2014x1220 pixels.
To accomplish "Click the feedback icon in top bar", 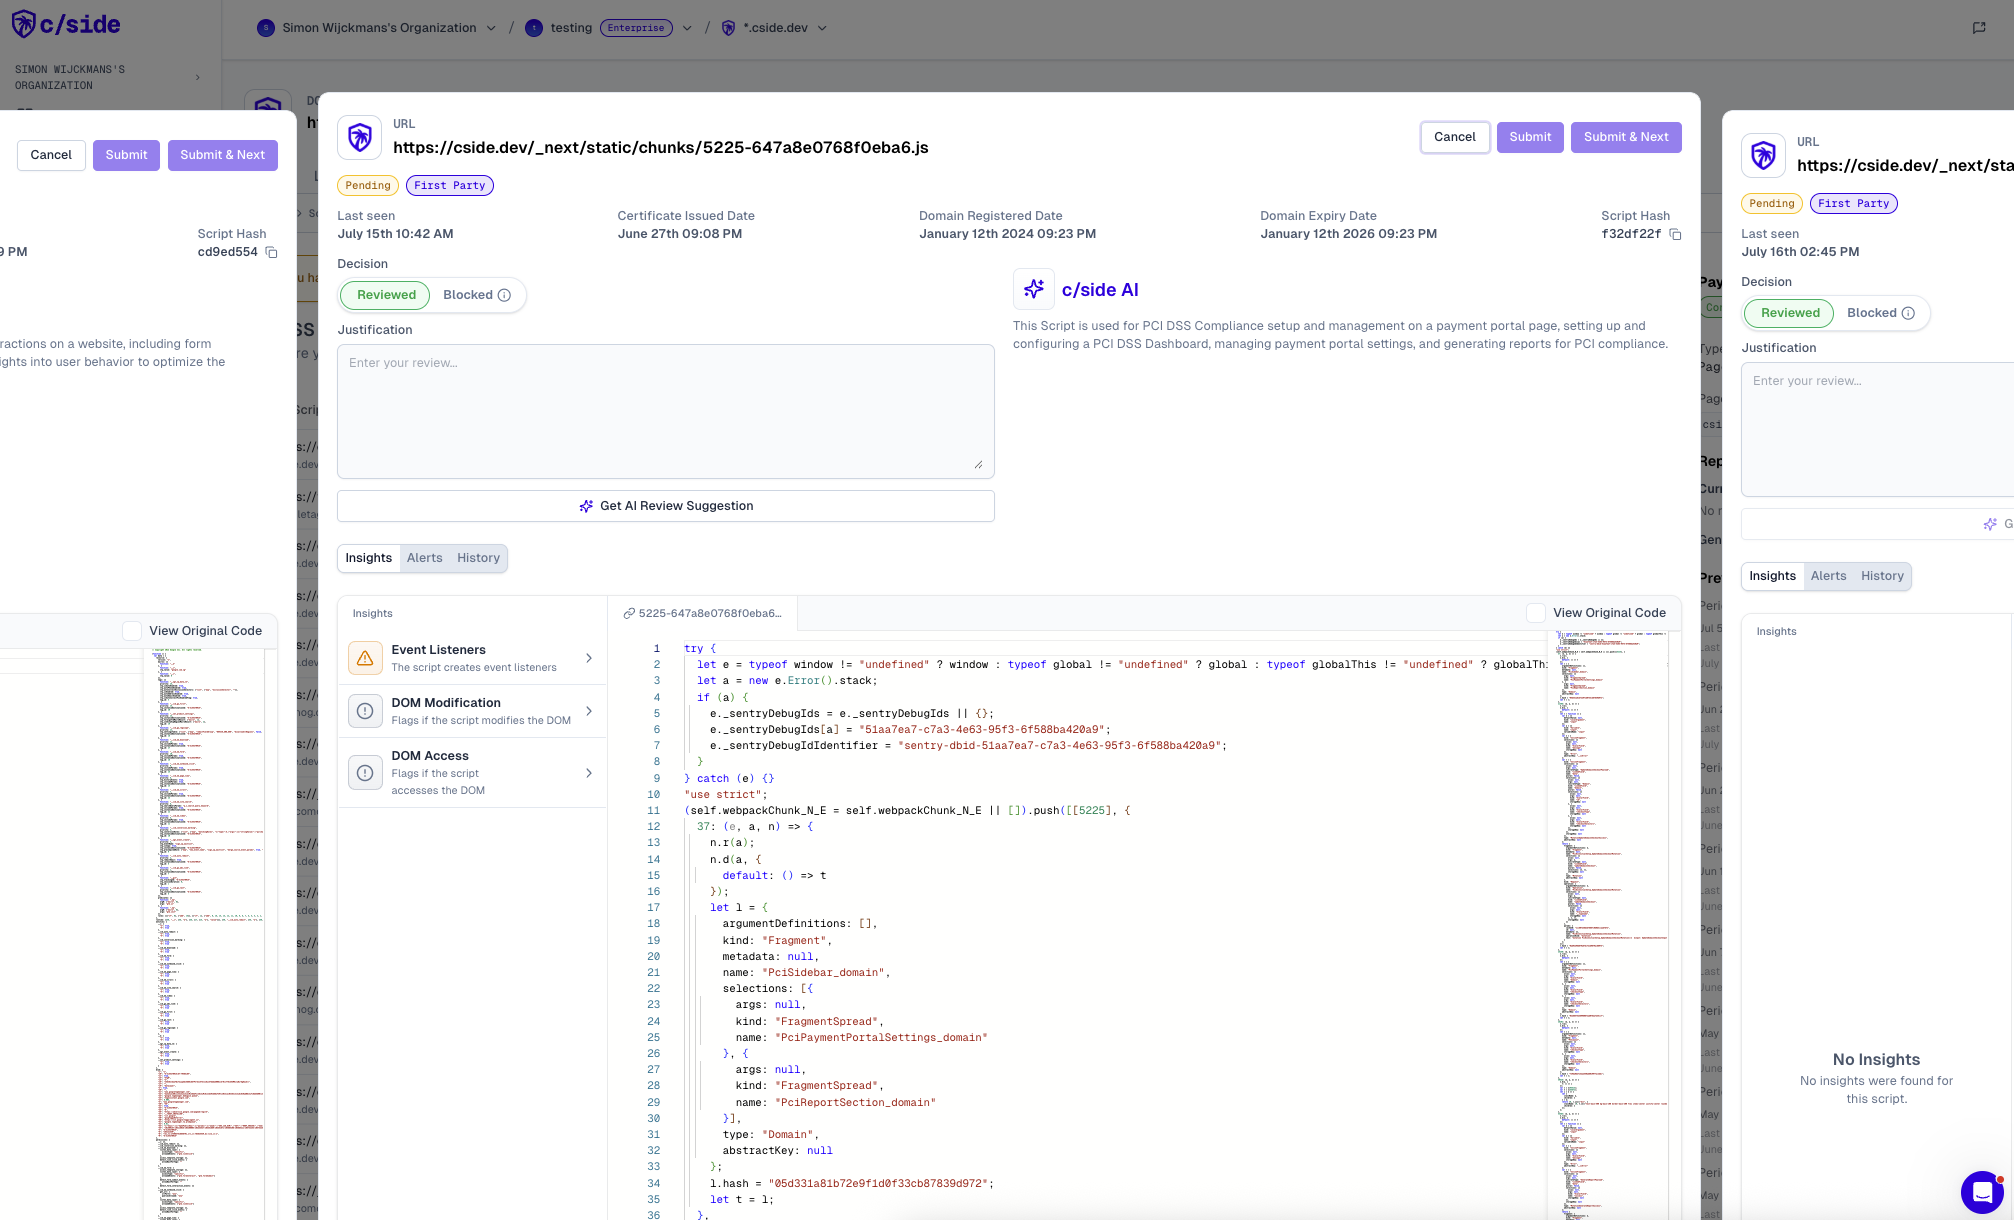I will (1979, 28).
